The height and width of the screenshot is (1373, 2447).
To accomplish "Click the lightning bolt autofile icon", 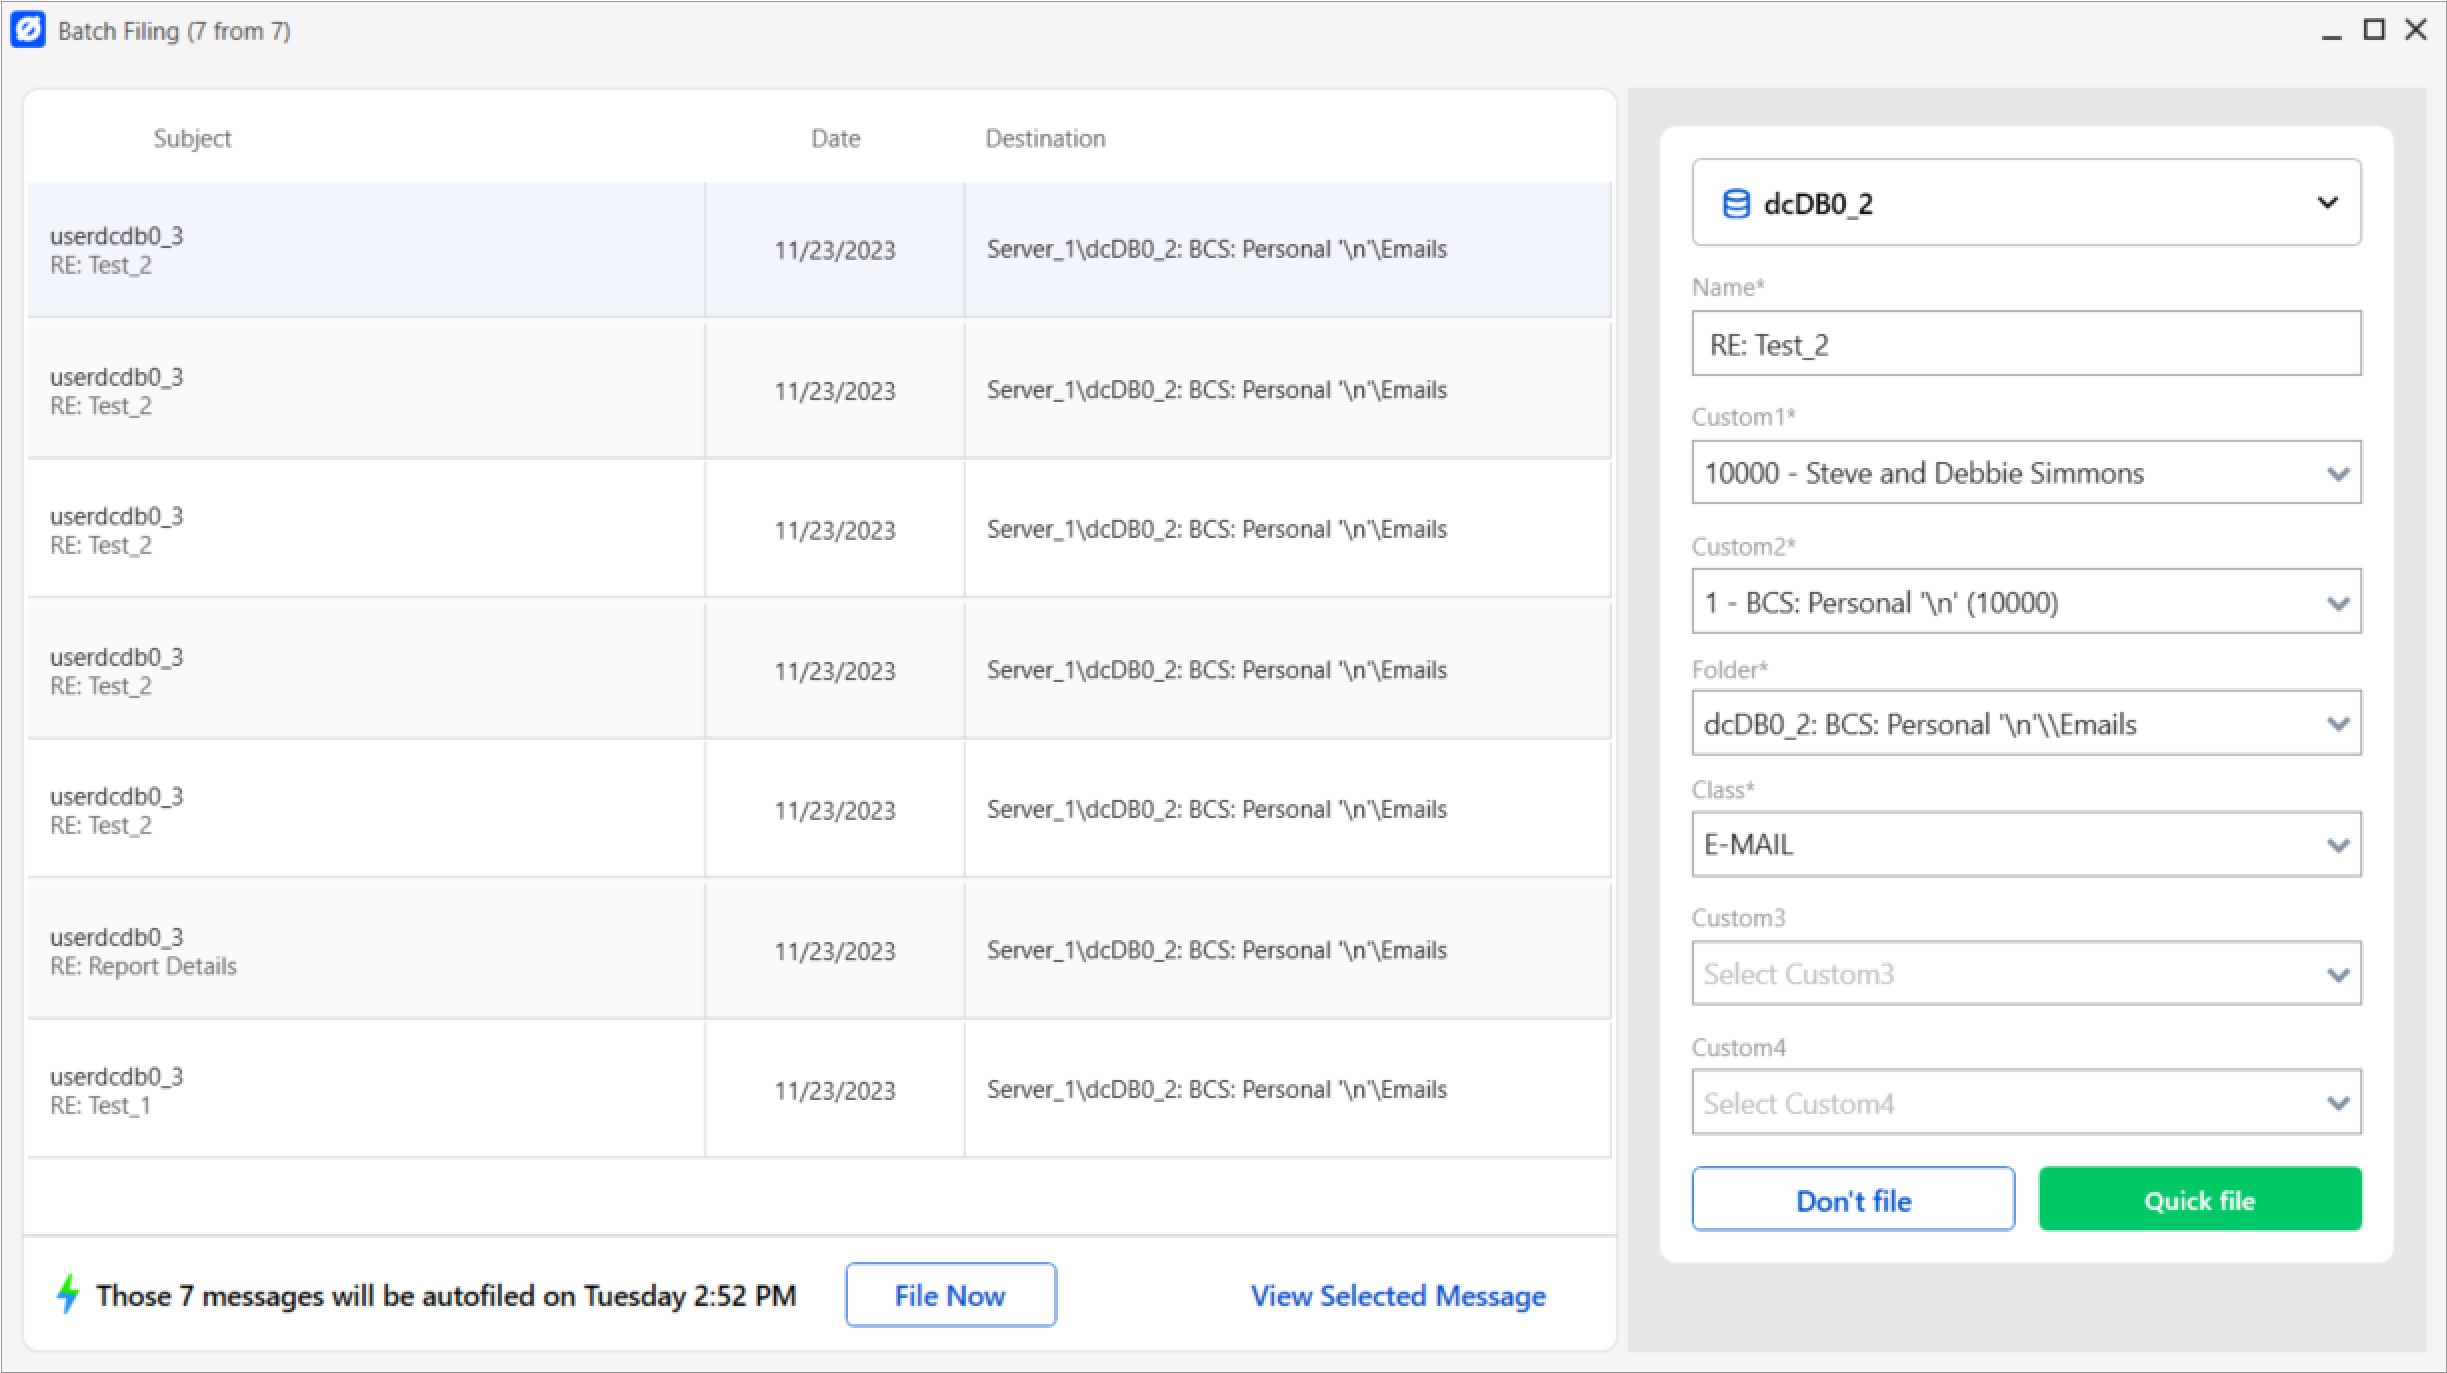I will pos(68,1294).
